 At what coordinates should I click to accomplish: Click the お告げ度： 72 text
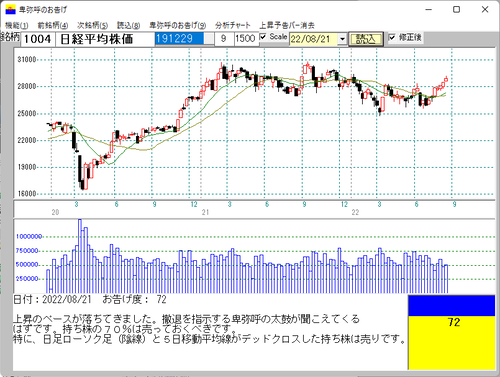[134, 299]
